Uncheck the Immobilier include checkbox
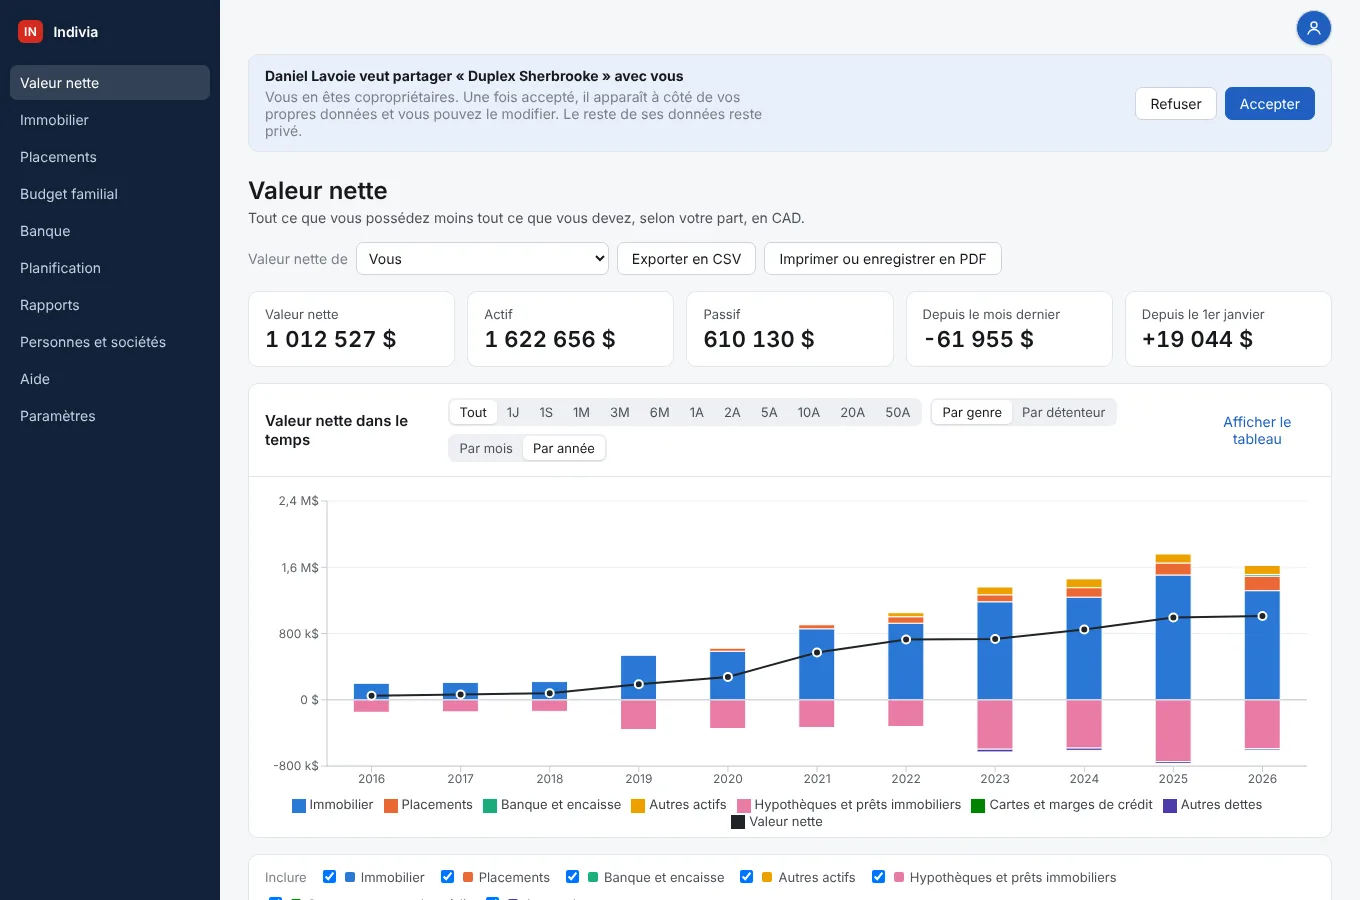 tap(329, 877)
